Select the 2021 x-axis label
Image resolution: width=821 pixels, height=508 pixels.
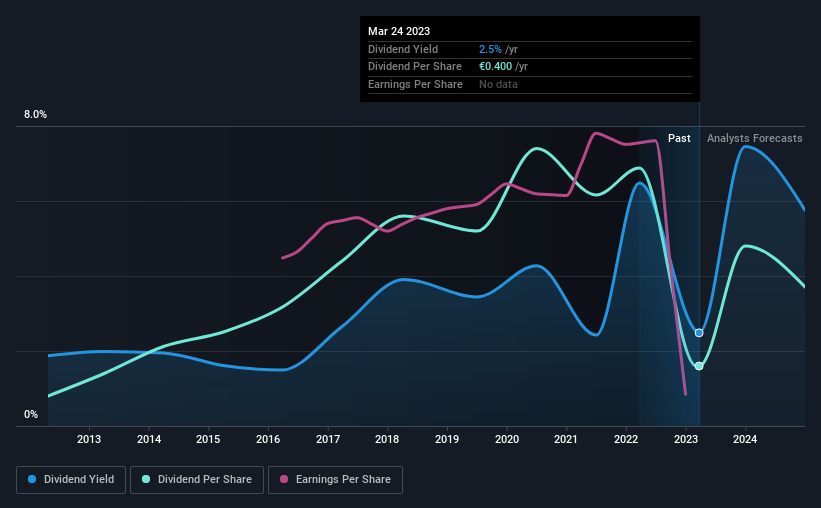(x=565, y=439)
